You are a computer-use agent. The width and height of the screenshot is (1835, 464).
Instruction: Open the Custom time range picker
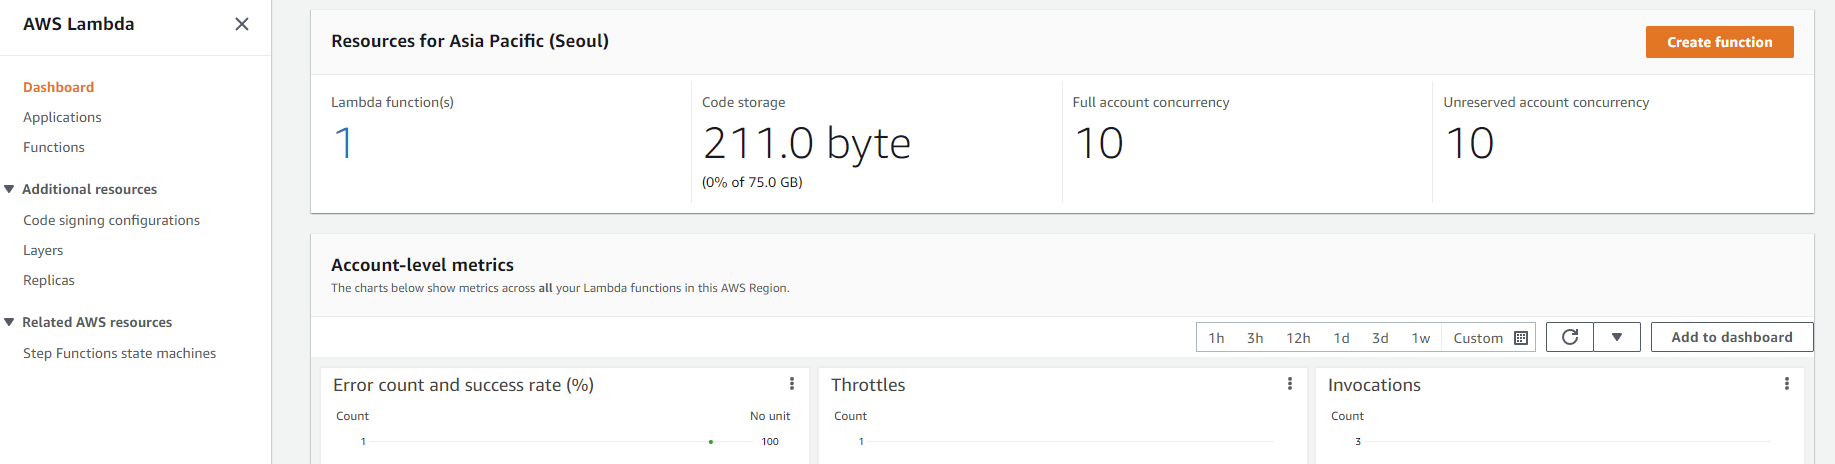point(1489,338)
